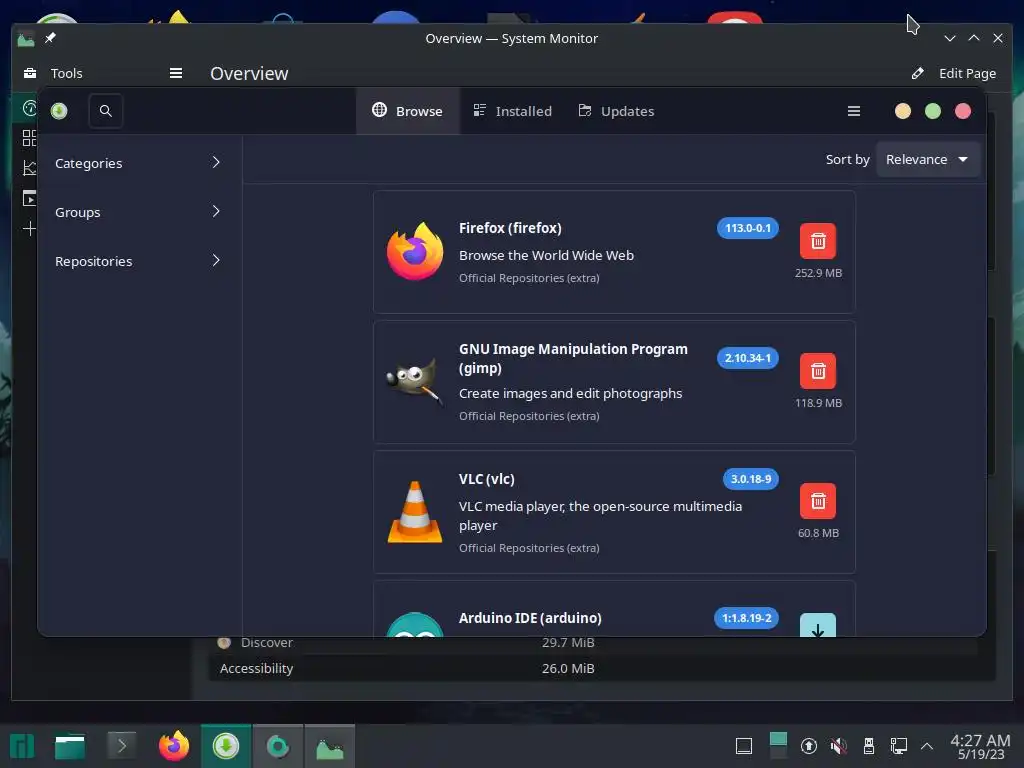This screenshot has width=1024, height=768.
Task: Remove VLC with its trash button
Action: 818,501
